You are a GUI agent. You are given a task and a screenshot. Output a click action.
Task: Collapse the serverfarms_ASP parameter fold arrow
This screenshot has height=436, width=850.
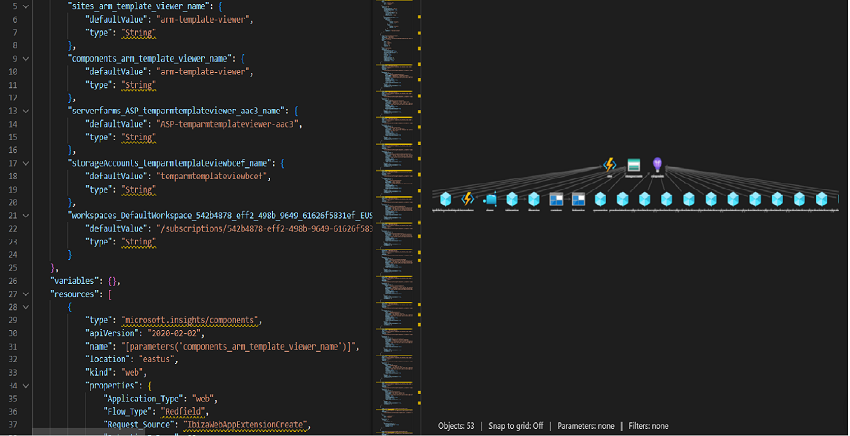click(x=25, y=110)
